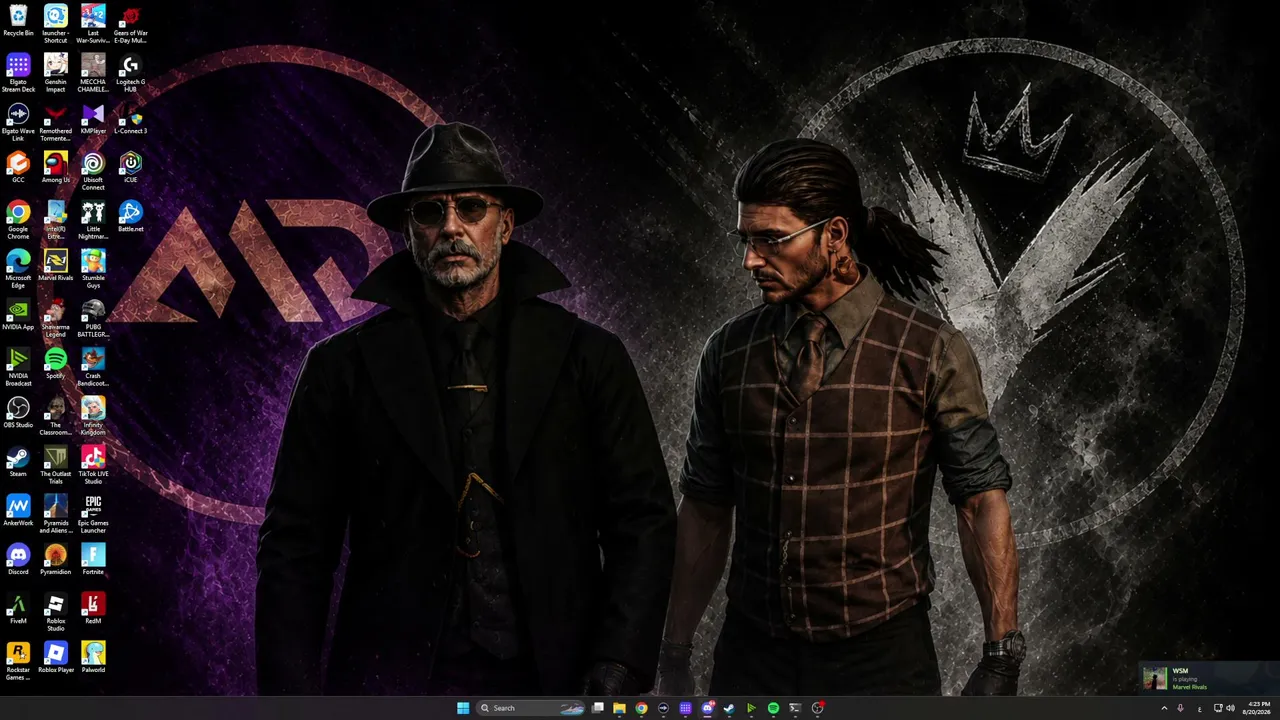
Task: Select the Crash Bandicoot desktop shortcut
Action: [x=93, y=367]
